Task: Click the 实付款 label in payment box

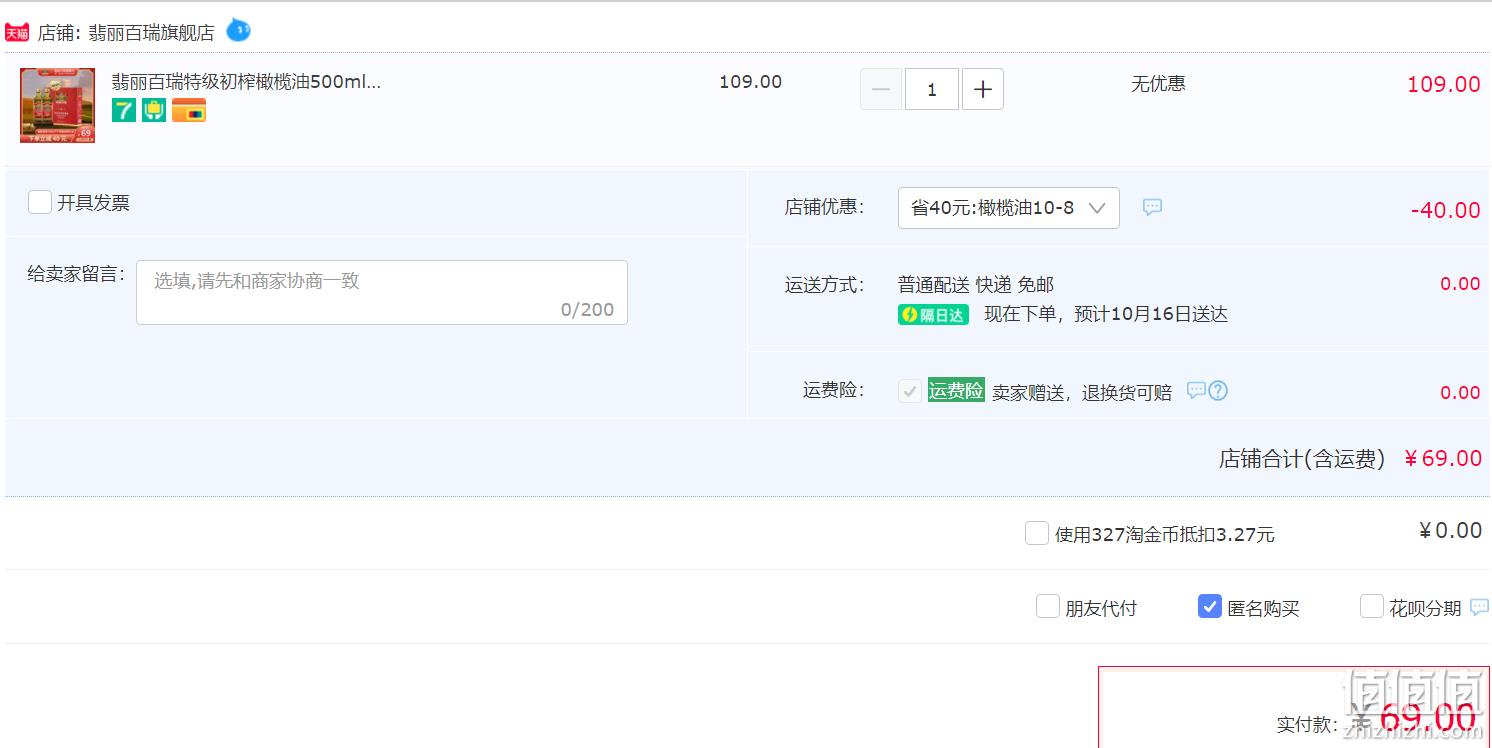Action: [1306, 725]
